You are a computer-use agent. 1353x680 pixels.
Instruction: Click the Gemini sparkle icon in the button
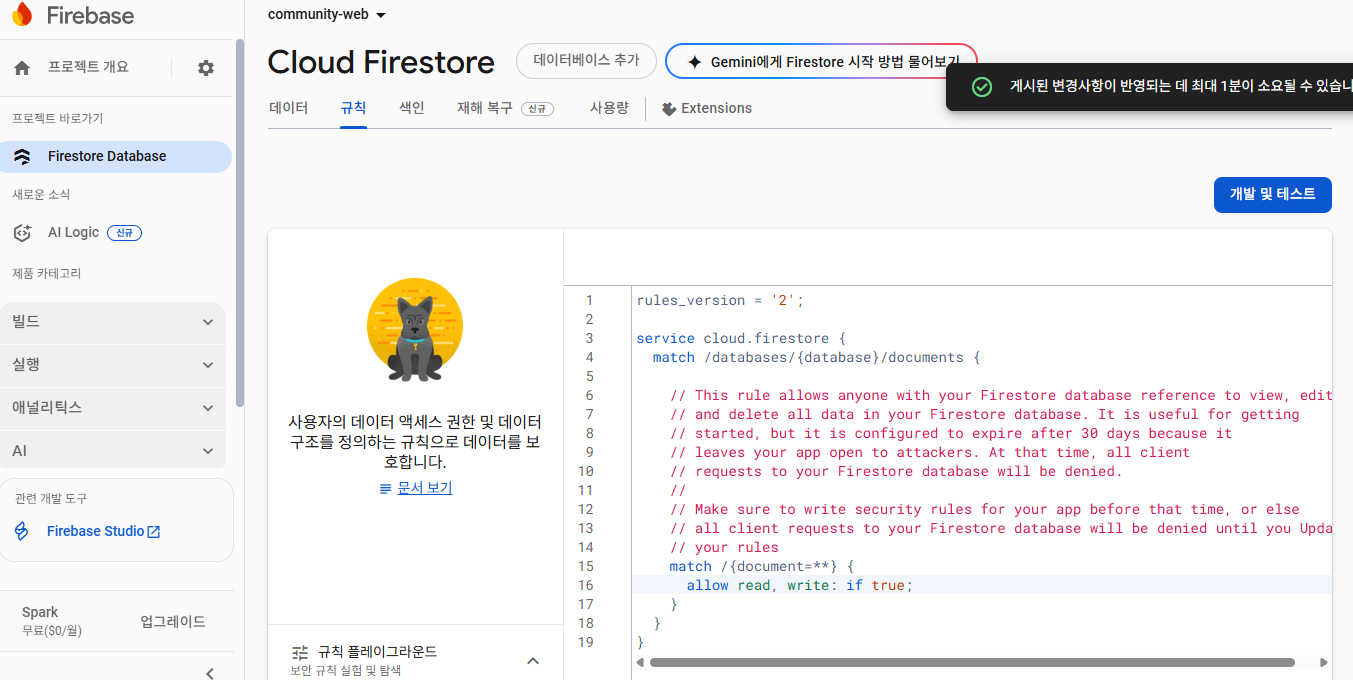click(x=695, y=62)
